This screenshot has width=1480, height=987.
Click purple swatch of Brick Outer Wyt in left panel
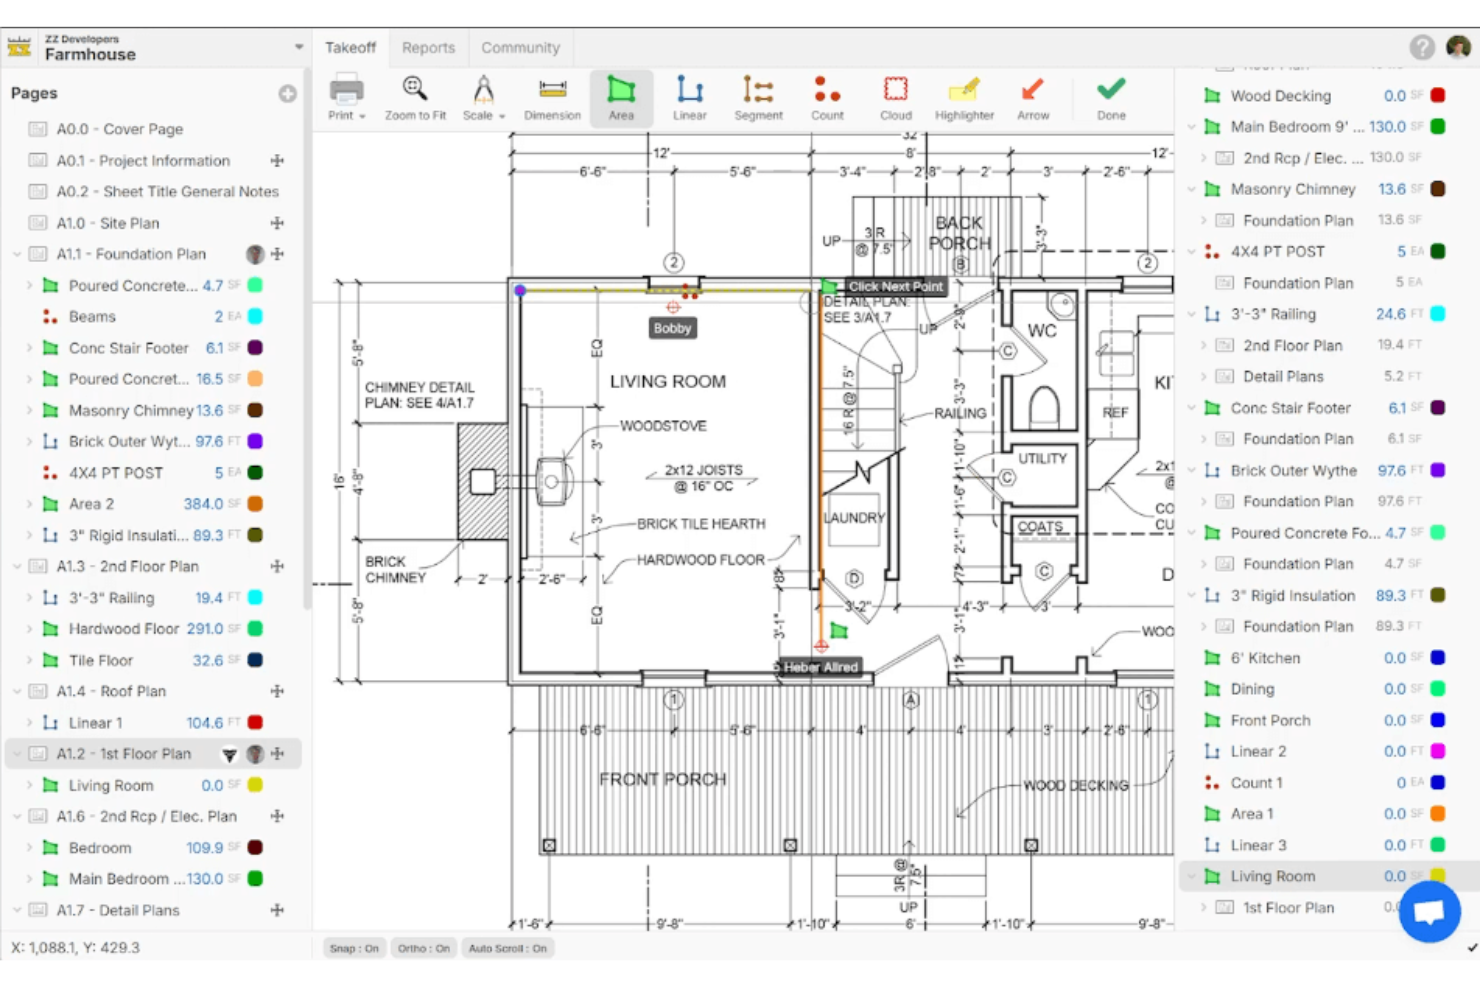coord(255,441)
